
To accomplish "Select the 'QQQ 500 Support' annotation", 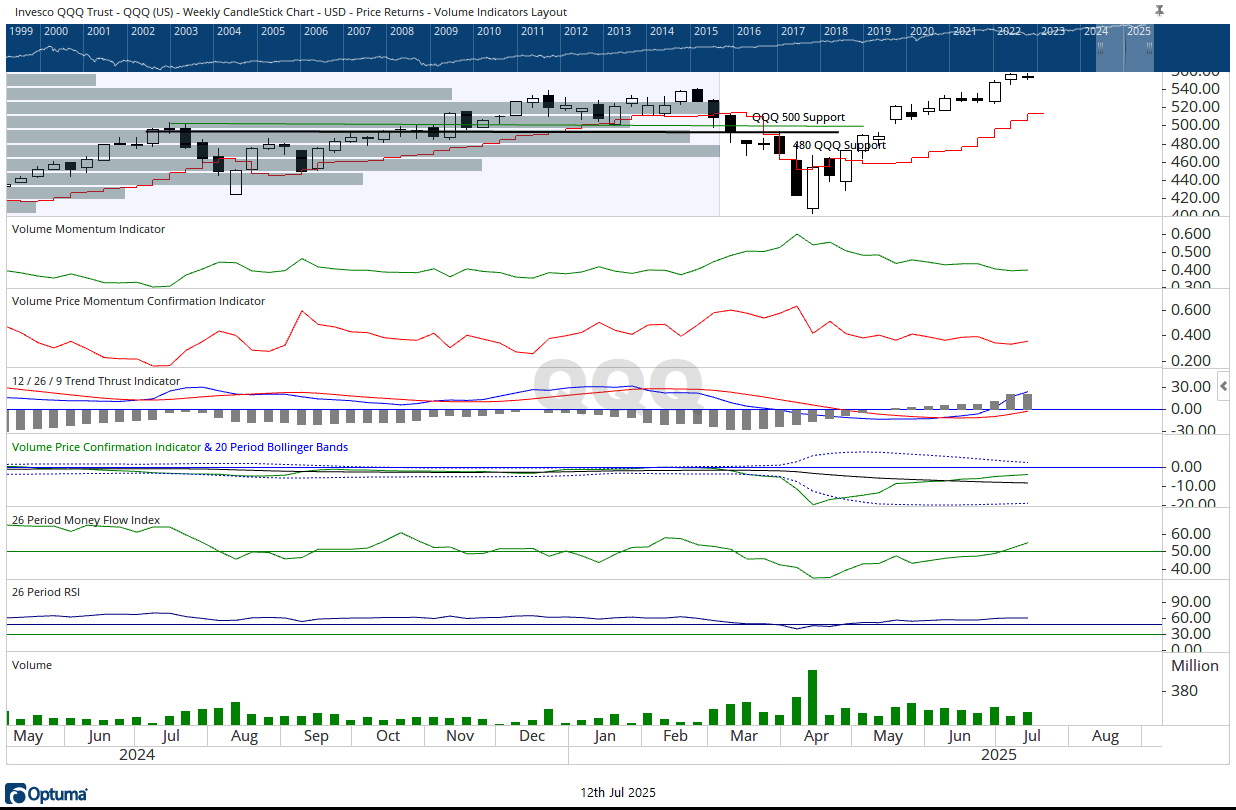I will (798, 118).
